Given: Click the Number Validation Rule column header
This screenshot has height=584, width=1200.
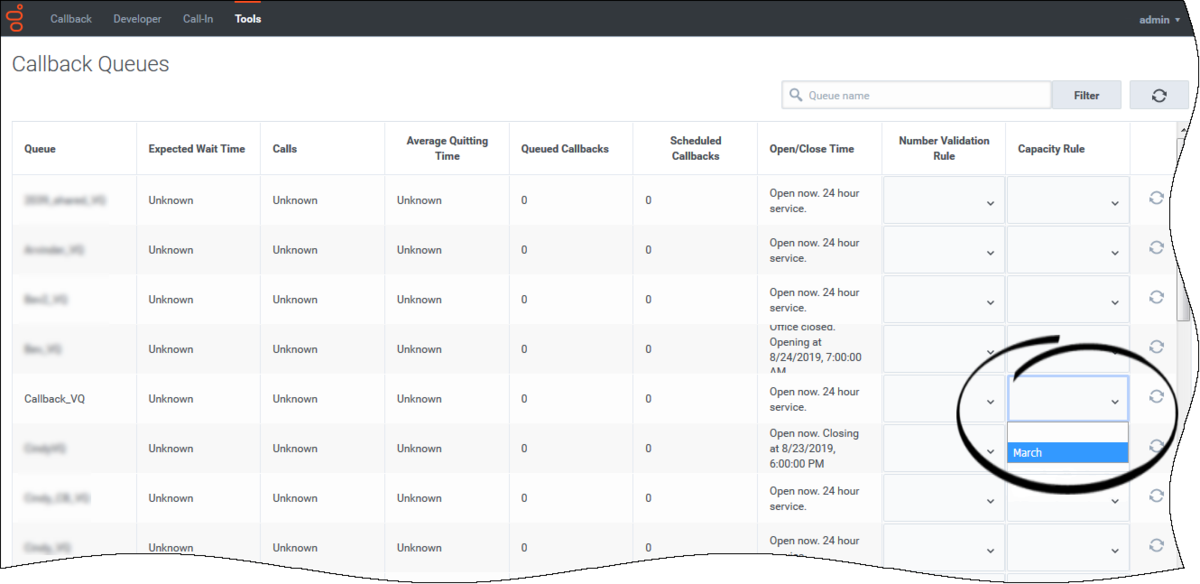Looking at the screenshot, I should pos(944,148).
